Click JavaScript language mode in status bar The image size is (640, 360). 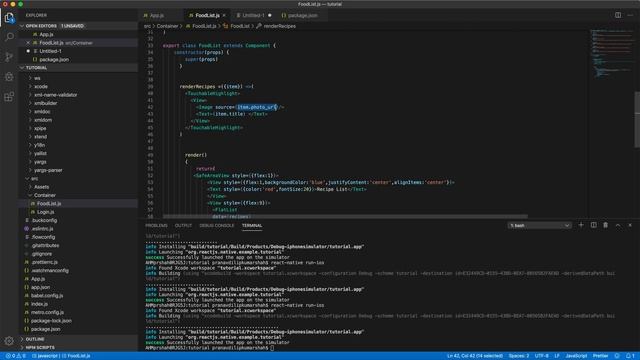coord(576,356)
